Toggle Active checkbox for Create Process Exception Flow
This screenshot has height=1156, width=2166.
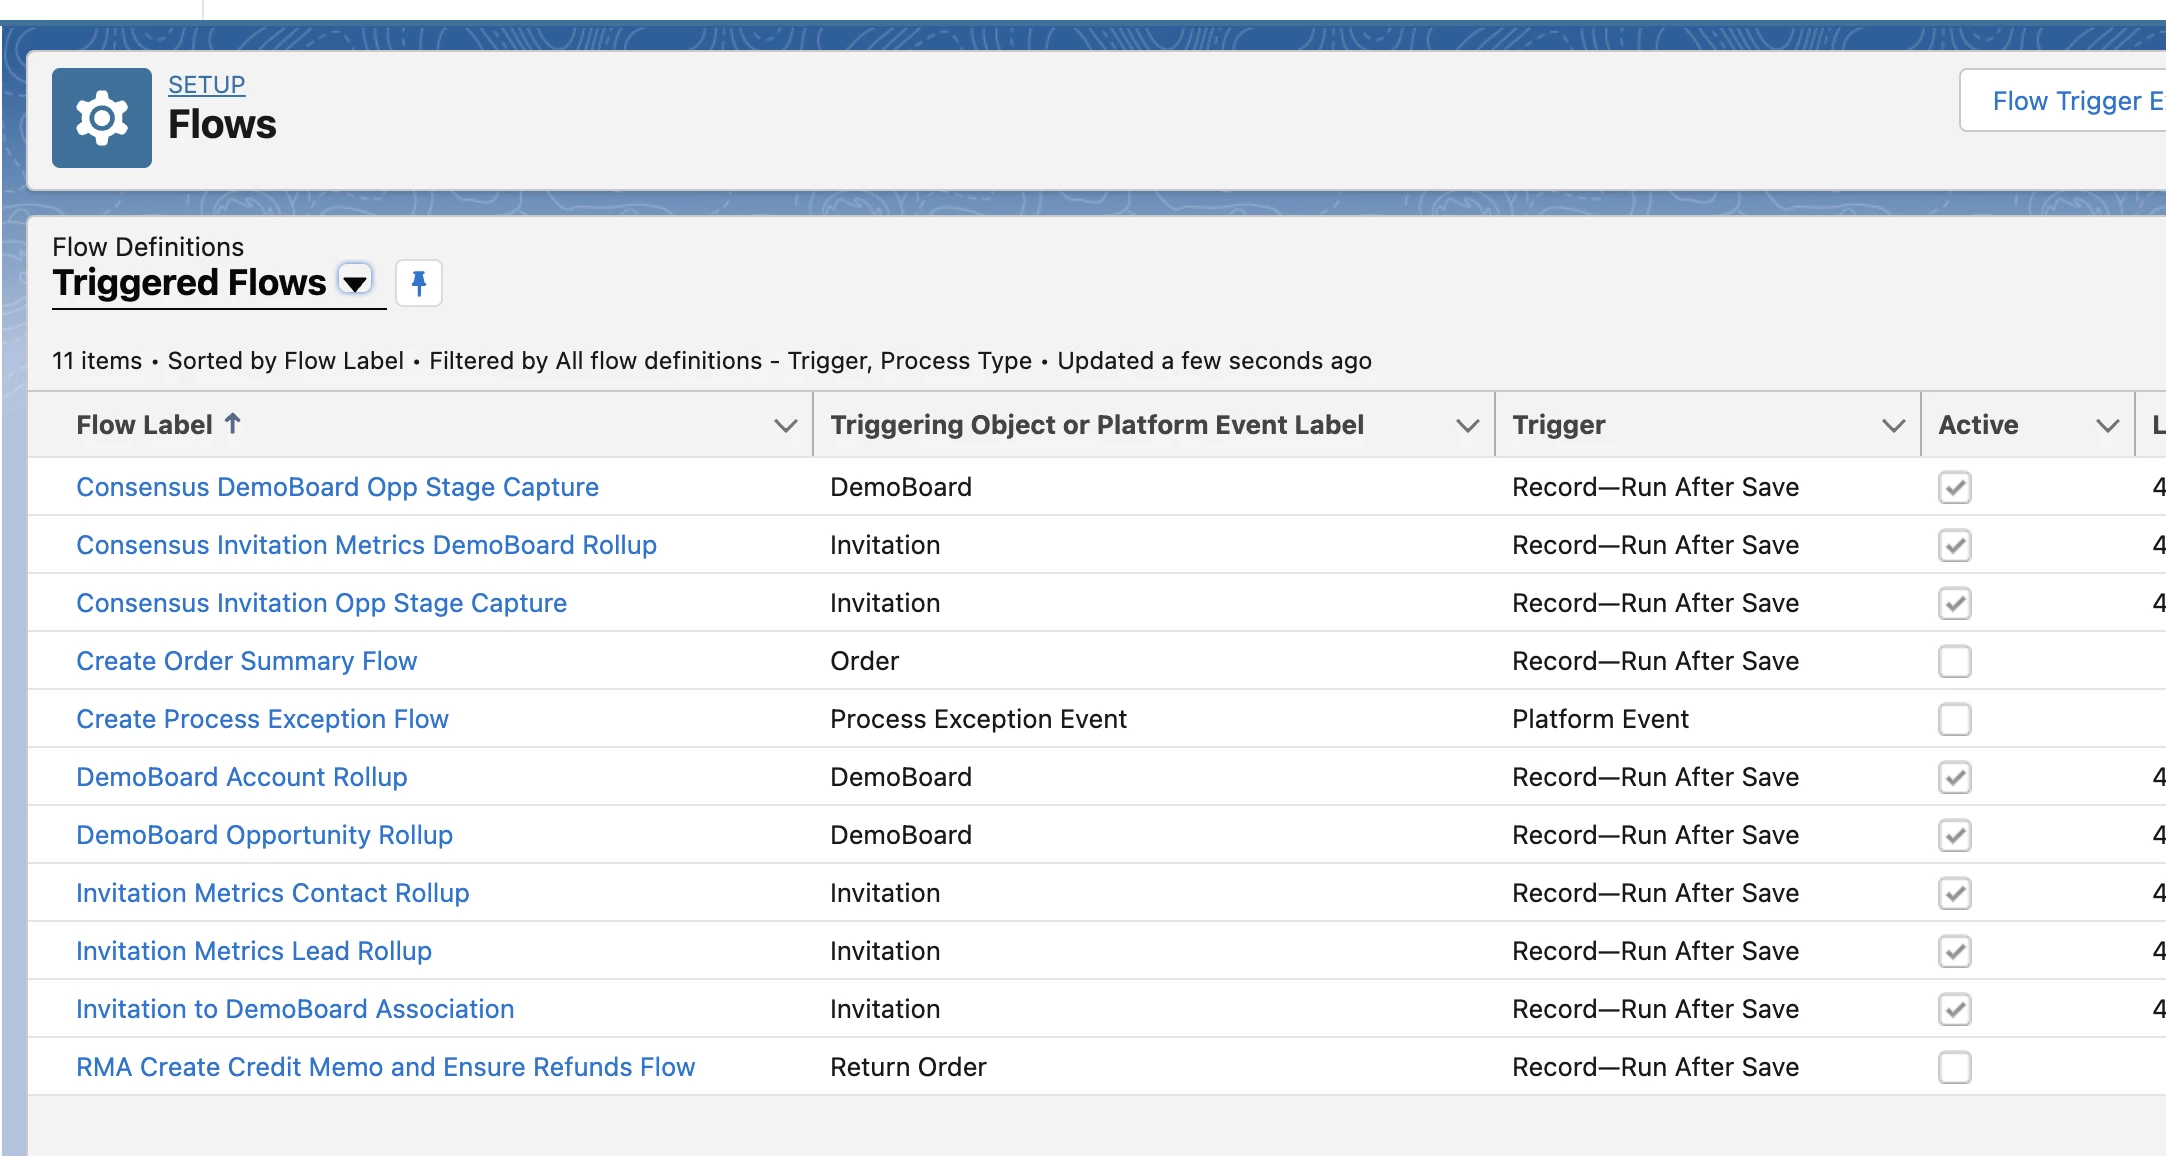1954,719
